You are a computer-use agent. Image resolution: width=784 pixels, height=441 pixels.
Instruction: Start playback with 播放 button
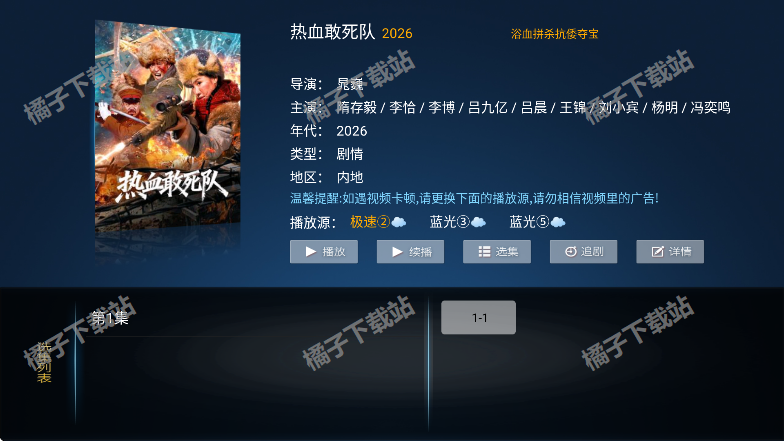click(324, 252)
